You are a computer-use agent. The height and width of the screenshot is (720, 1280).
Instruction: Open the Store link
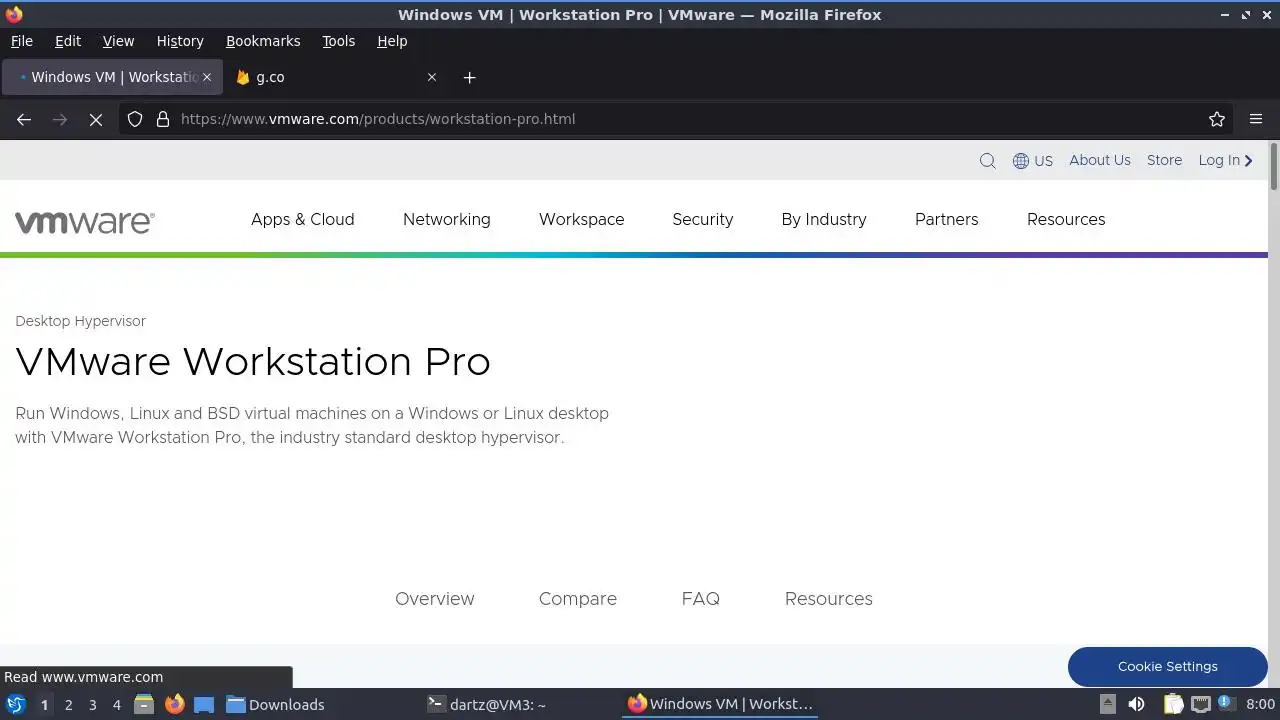pos(1164,160)
